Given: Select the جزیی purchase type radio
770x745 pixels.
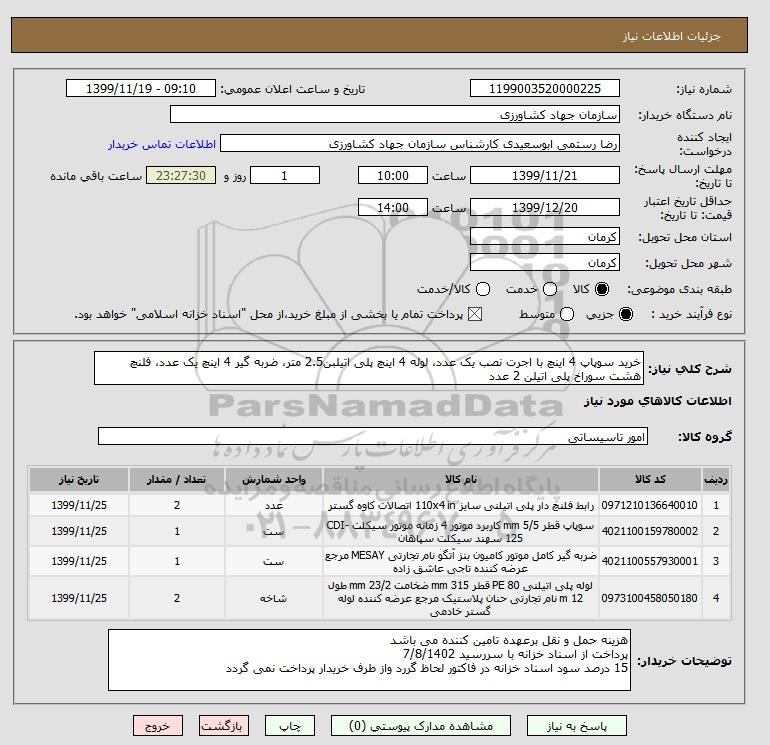Looking at the screenshot, I should [626, 314].
